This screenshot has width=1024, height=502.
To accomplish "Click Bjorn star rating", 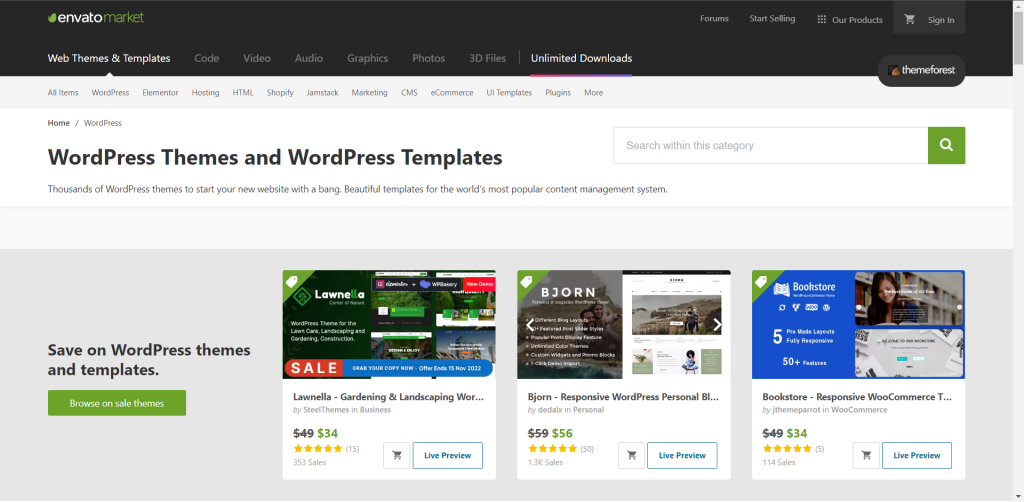I will 552,448.
